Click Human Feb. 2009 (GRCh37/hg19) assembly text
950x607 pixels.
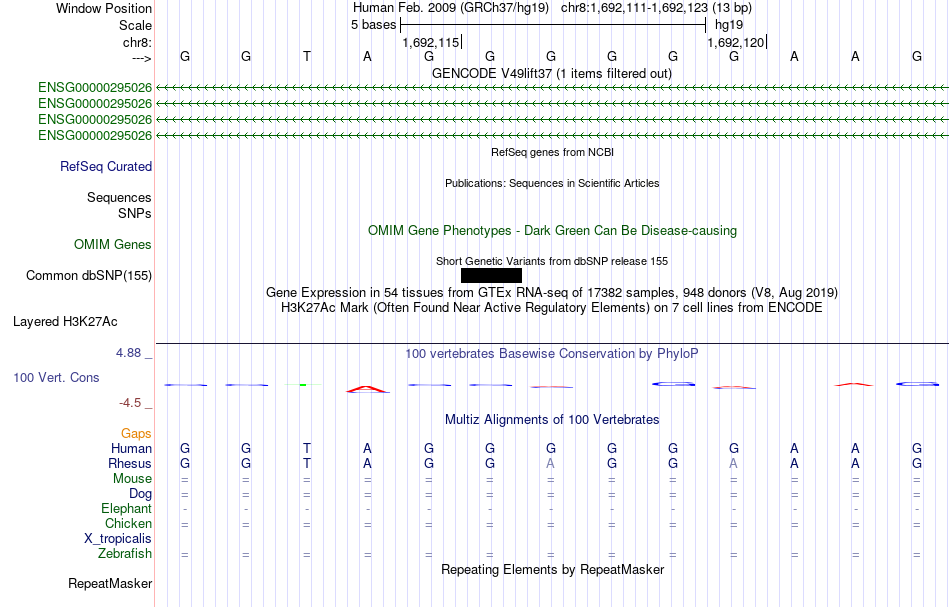451,8
